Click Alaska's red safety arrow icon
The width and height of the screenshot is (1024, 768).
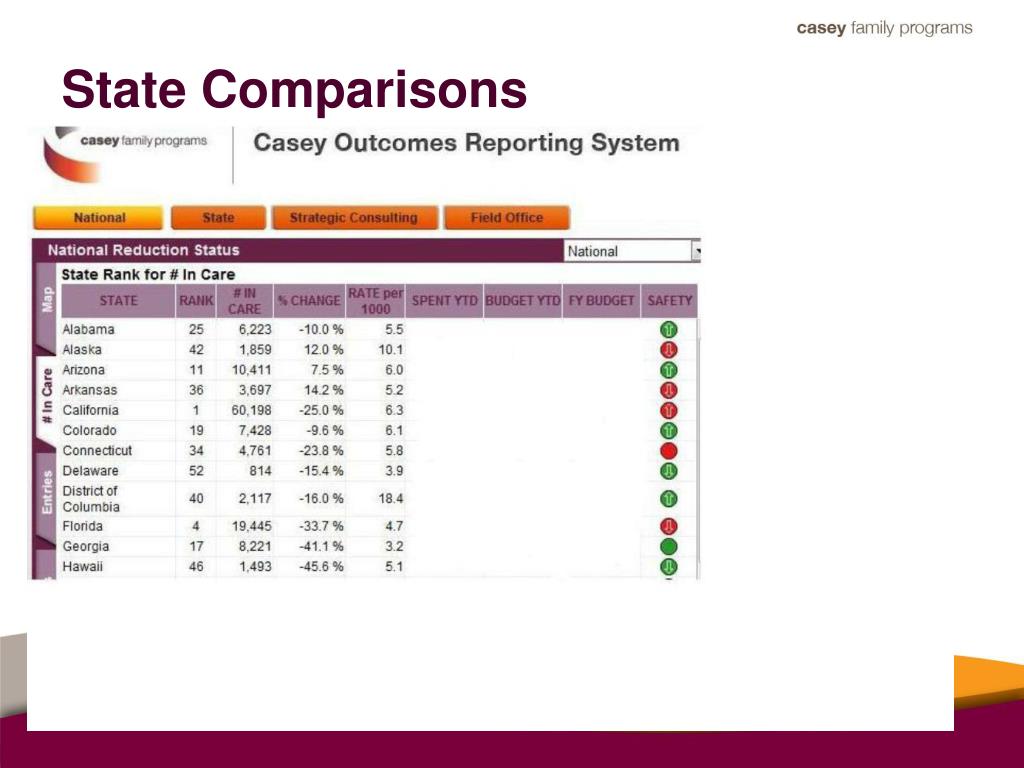(x=669, y=349)
